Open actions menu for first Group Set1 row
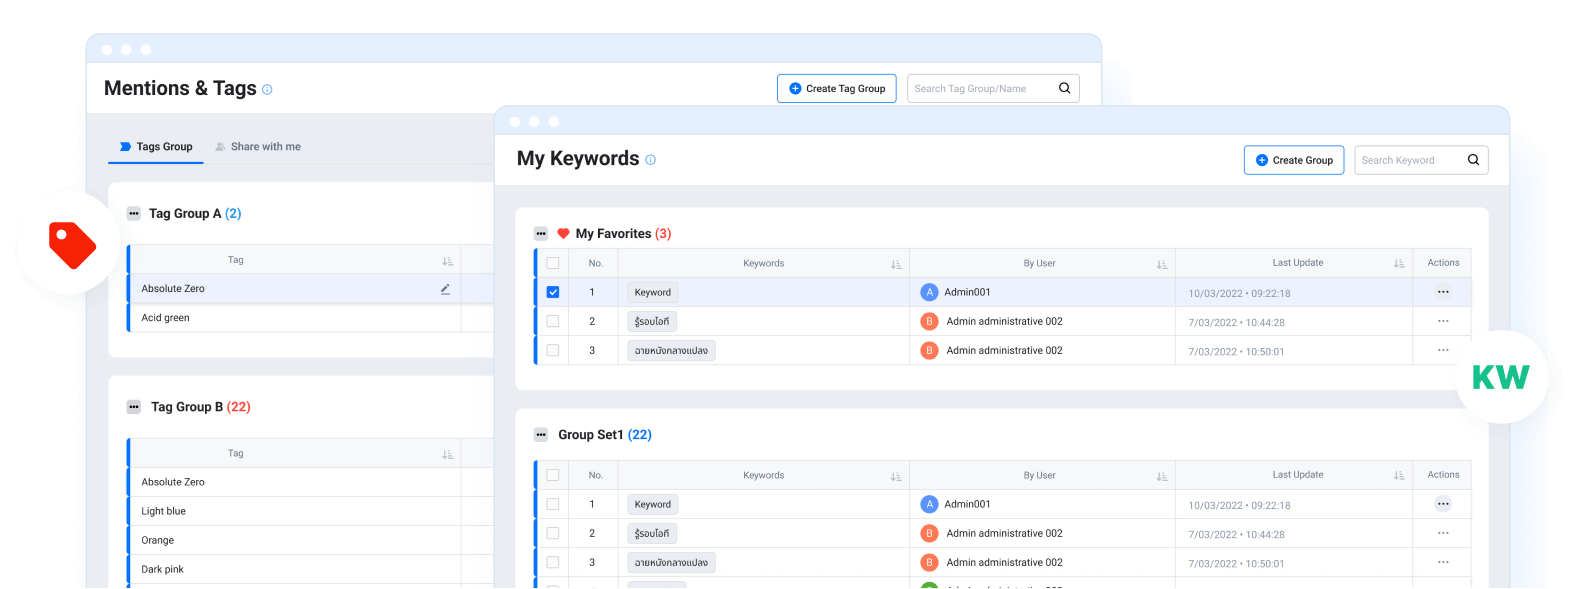 click(1442, 504)
